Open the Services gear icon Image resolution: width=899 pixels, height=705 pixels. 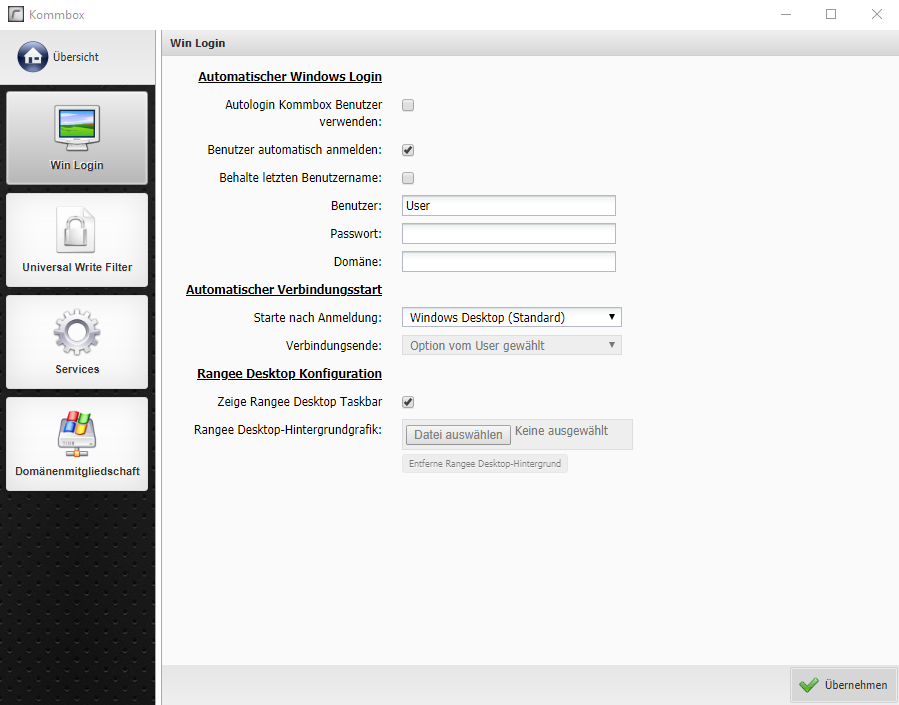77,332
